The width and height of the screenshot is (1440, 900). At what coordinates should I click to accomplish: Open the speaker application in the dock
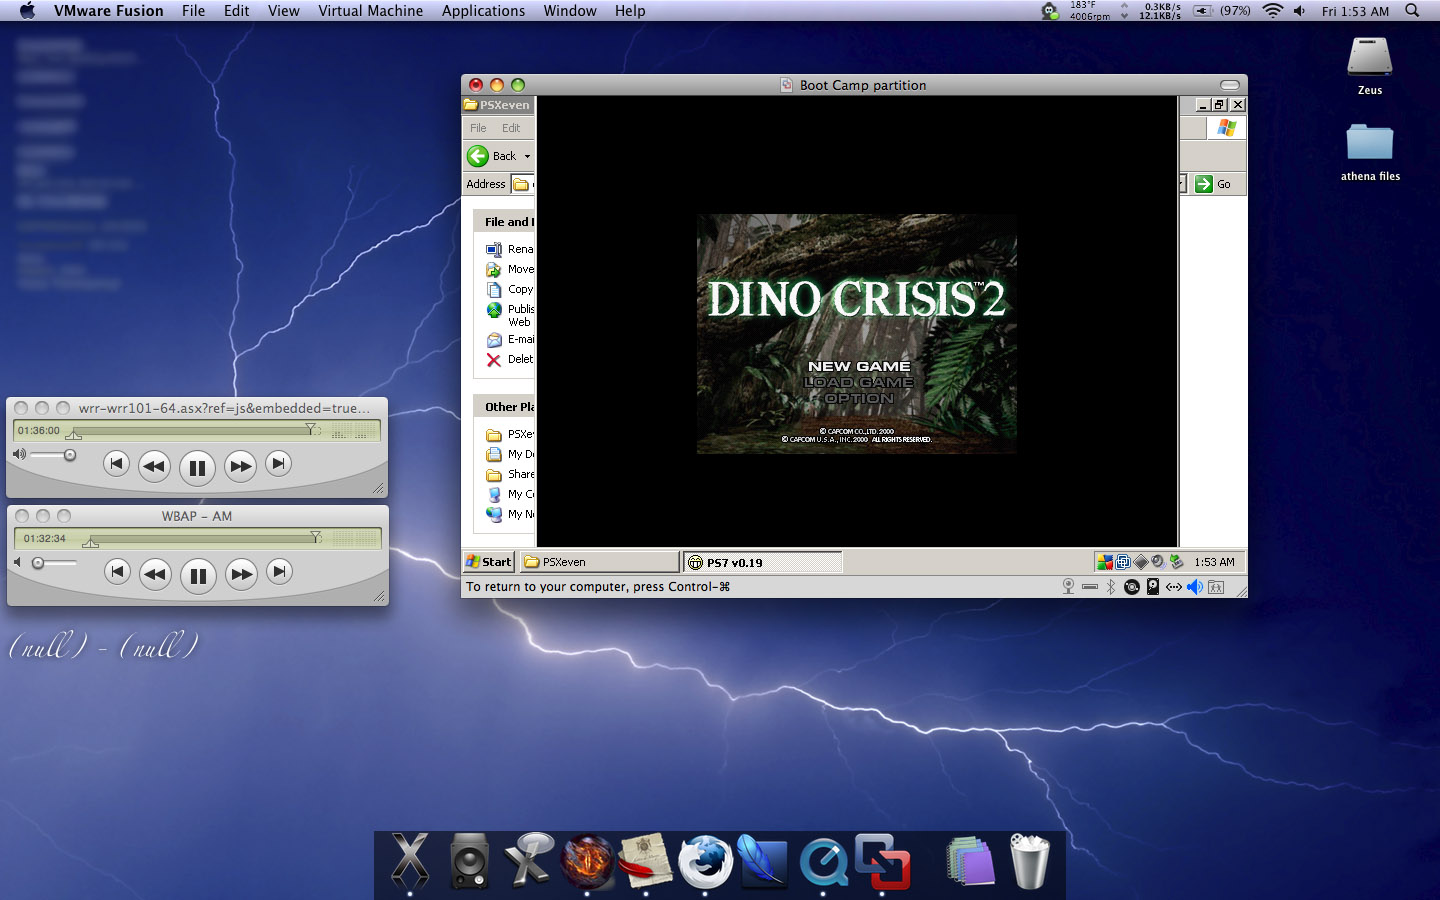point(469,861)
